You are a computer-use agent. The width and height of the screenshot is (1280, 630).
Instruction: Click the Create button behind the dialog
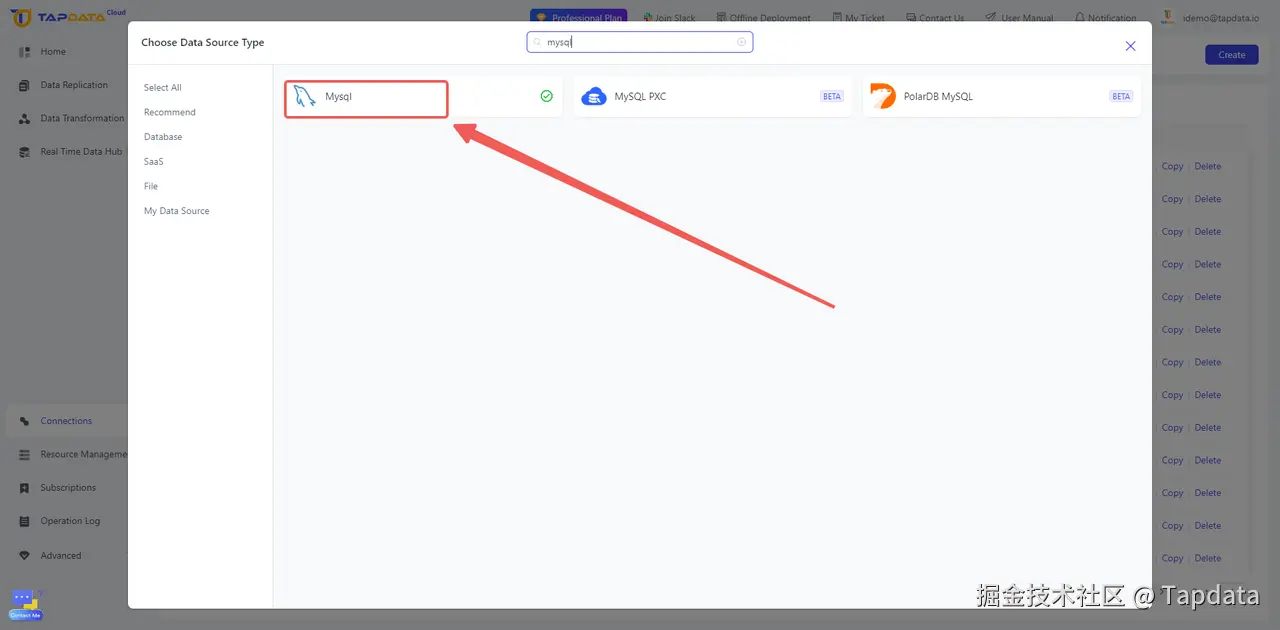click(1232, 55)
